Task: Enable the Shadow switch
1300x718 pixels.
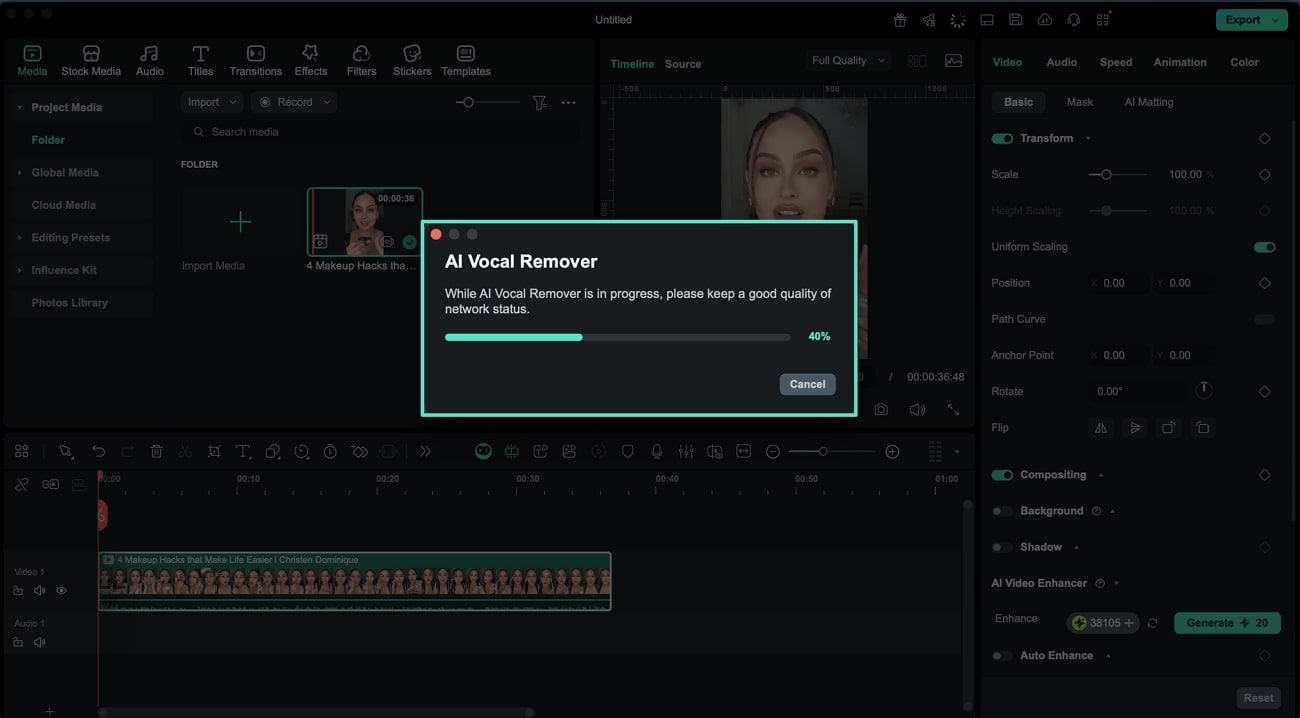Action: (1002, 547)
